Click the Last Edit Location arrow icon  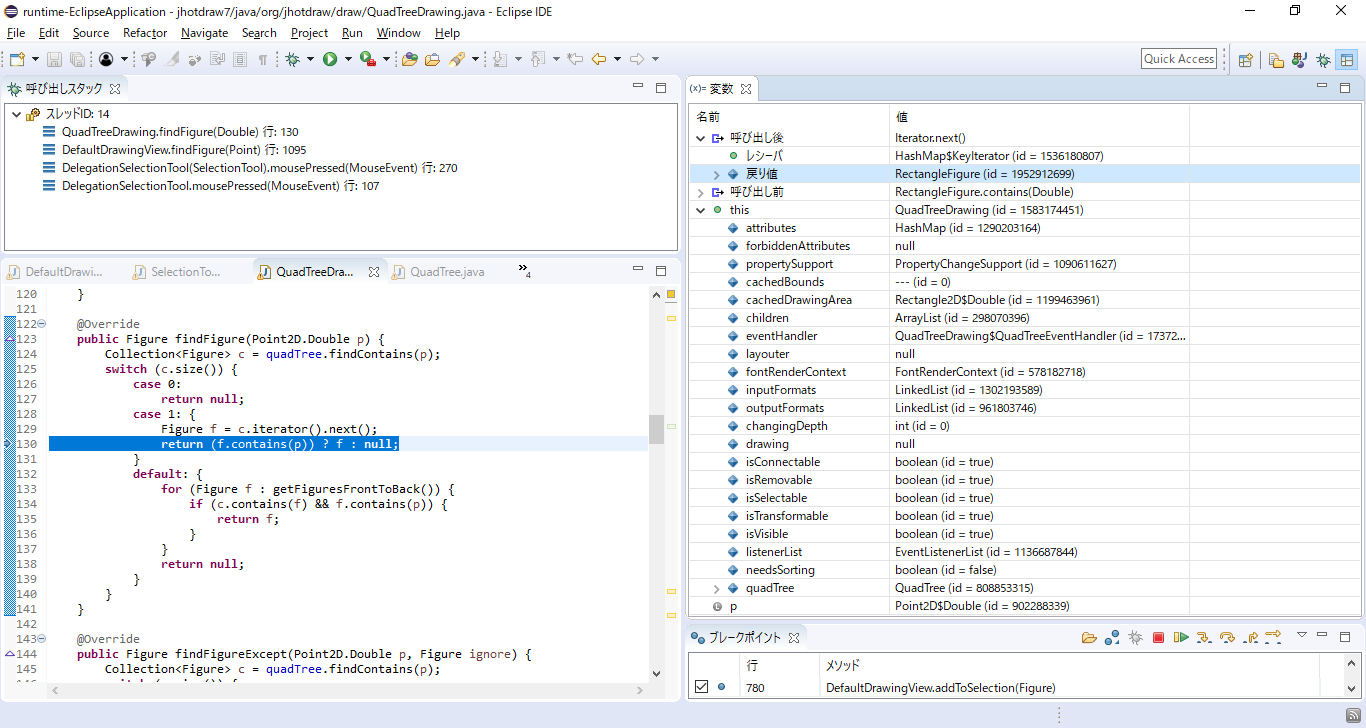tap(575, 59)
